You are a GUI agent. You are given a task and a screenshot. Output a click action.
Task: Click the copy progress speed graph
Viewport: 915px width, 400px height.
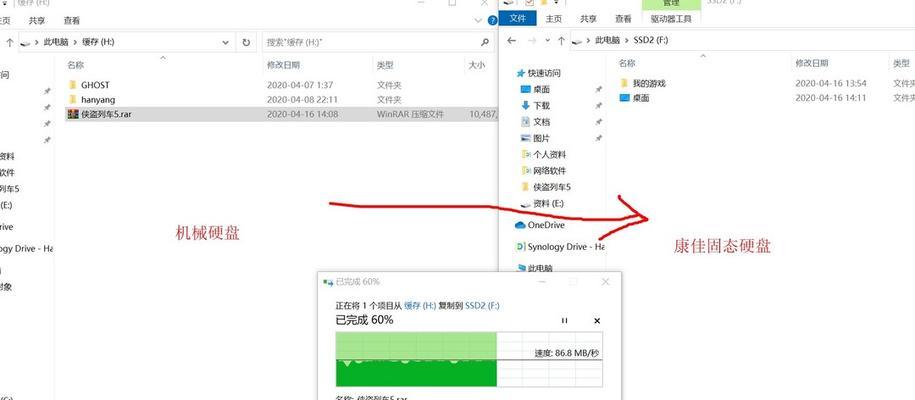tap(469, 359)
